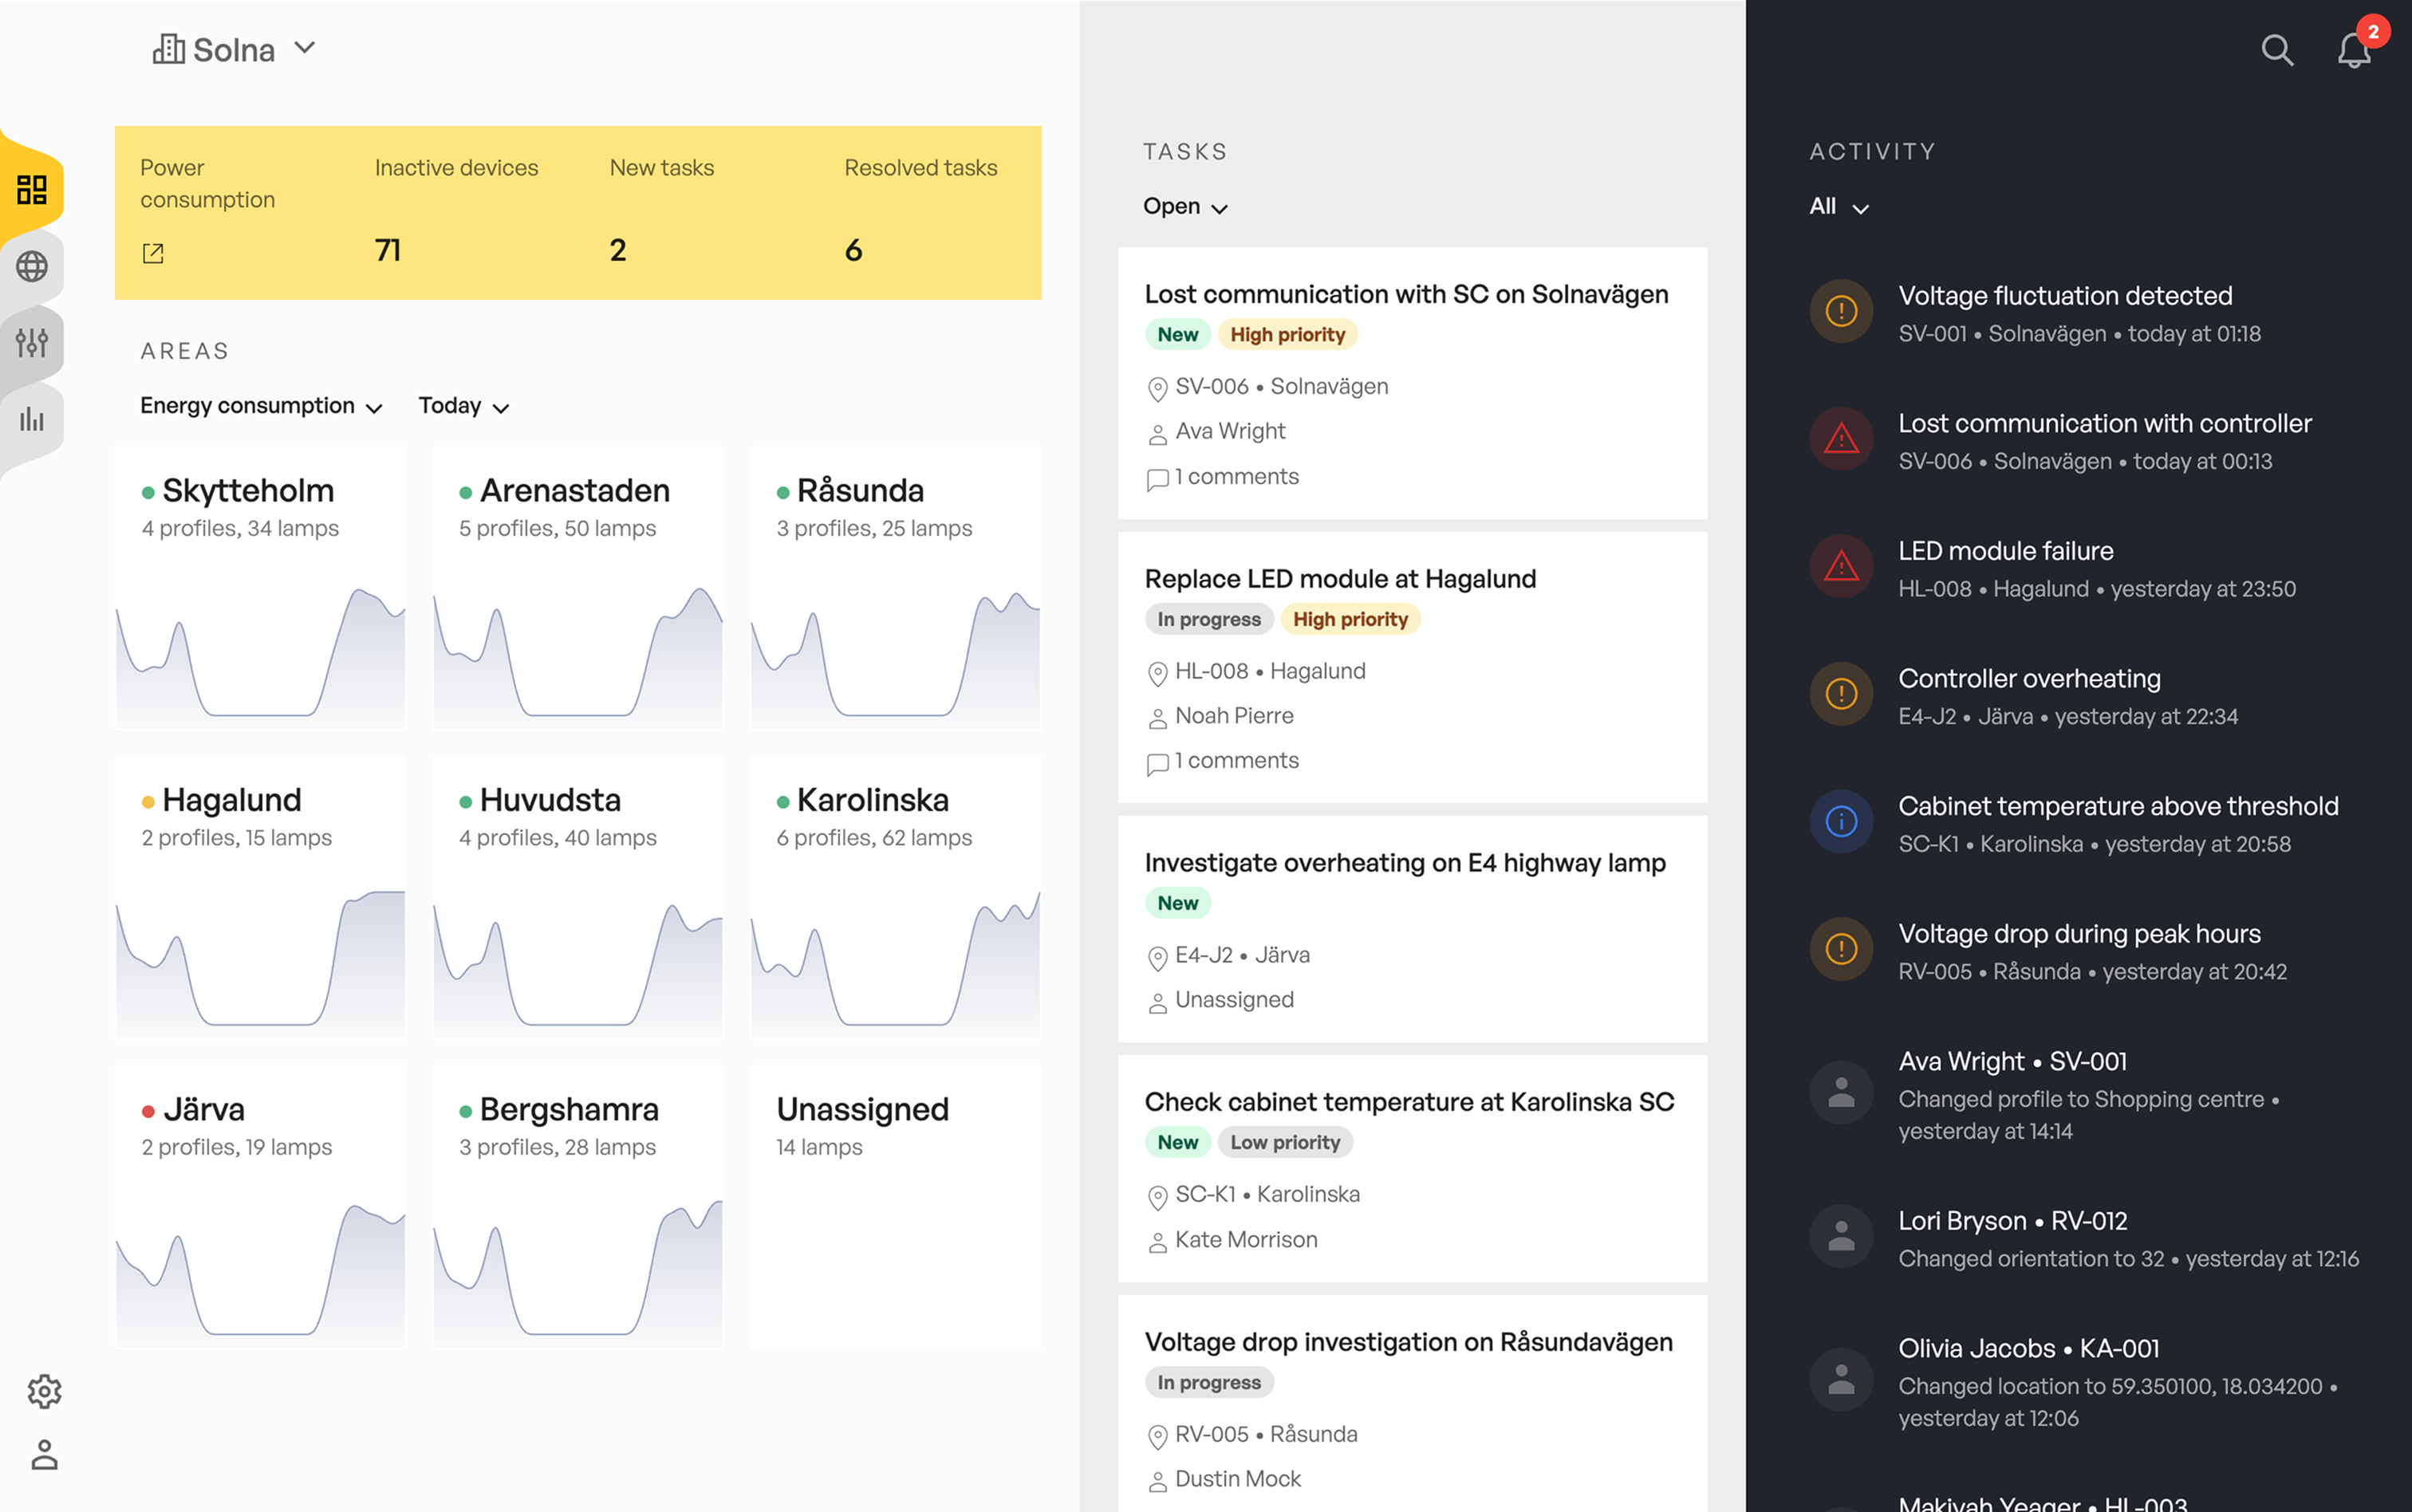The width and height of the screenshot is (2412, 1512).
Task: Open the Råsunda area card
Action: point(895,588)
